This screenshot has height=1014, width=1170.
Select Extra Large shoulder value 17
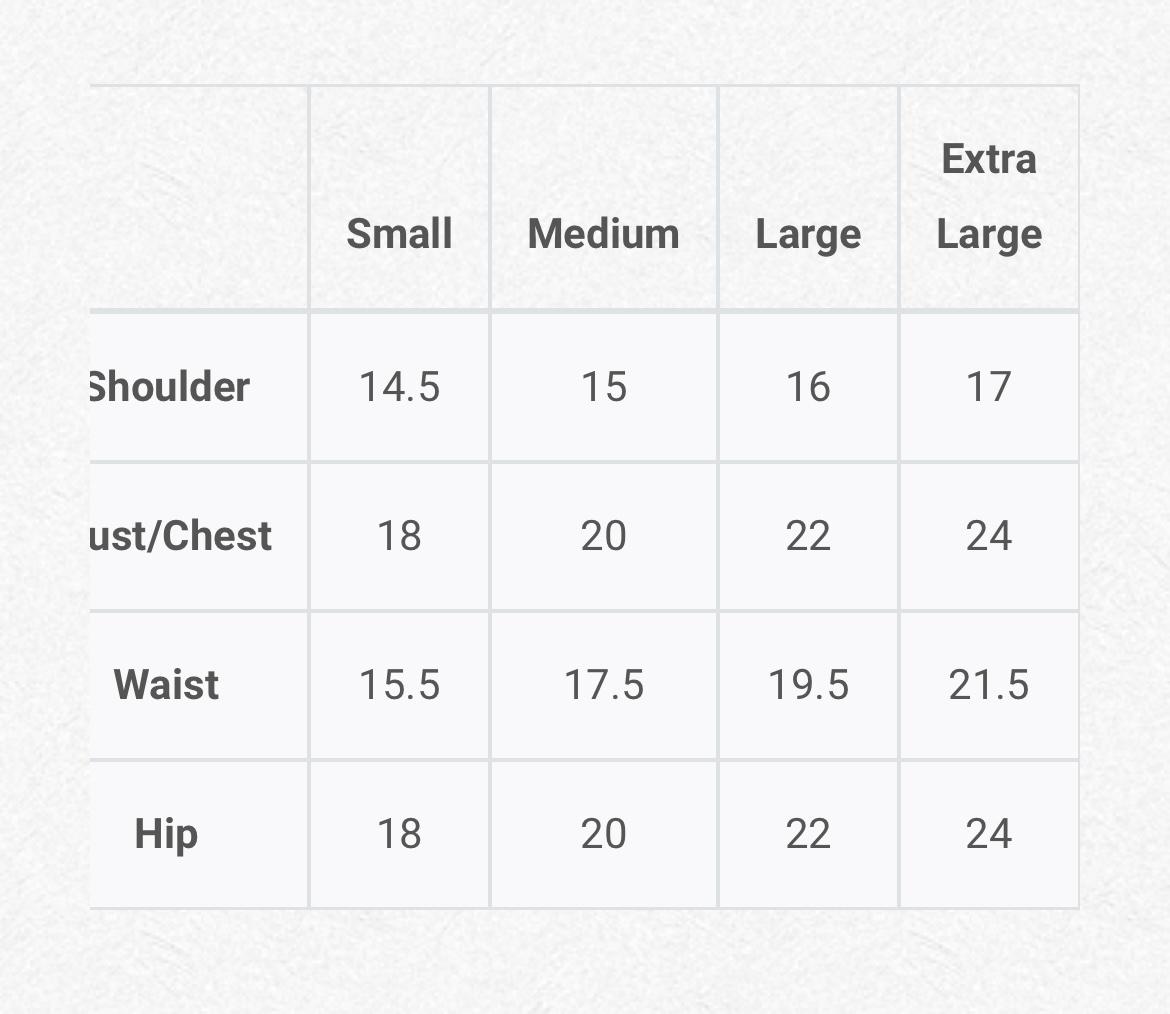click(x=989, y=387)
